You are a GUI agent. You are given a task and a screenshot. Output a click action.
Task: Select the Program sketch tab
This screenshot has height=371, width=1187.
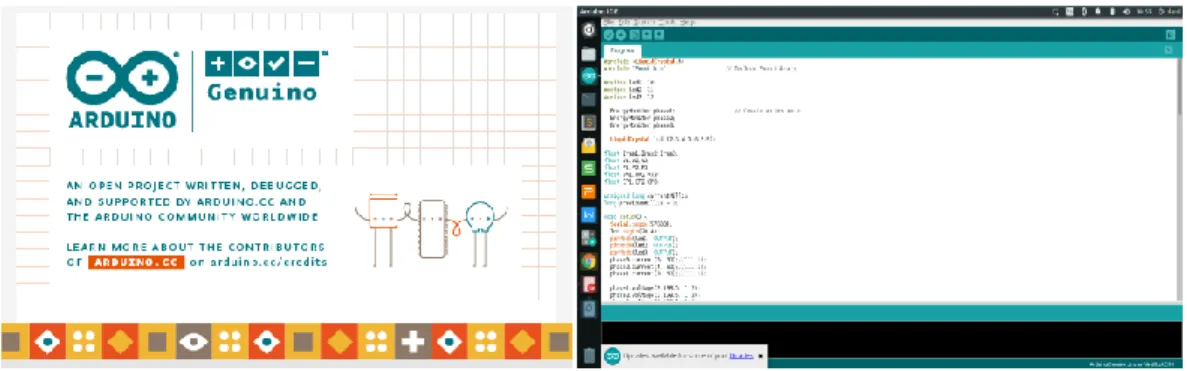coord(622,51)
